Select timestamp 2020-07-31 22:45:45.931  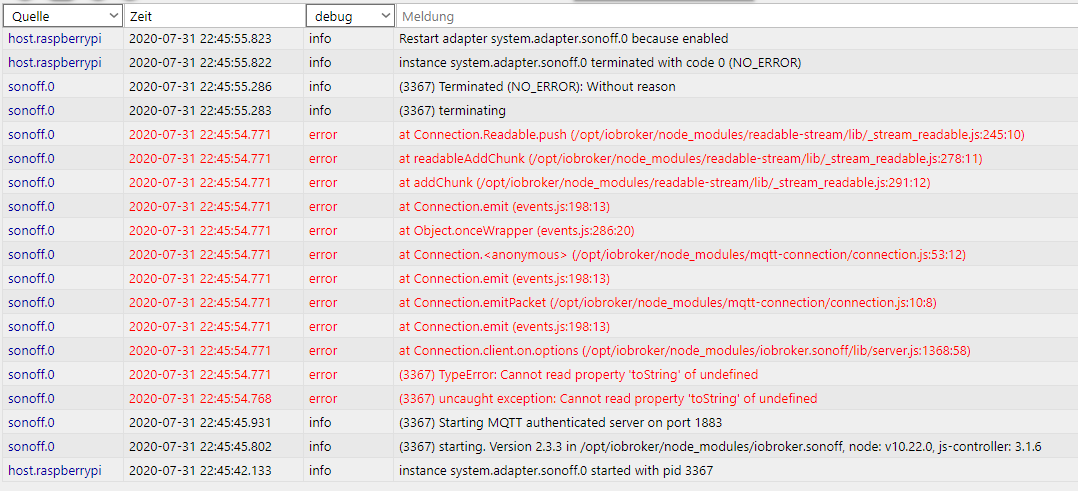pos(200,423)
